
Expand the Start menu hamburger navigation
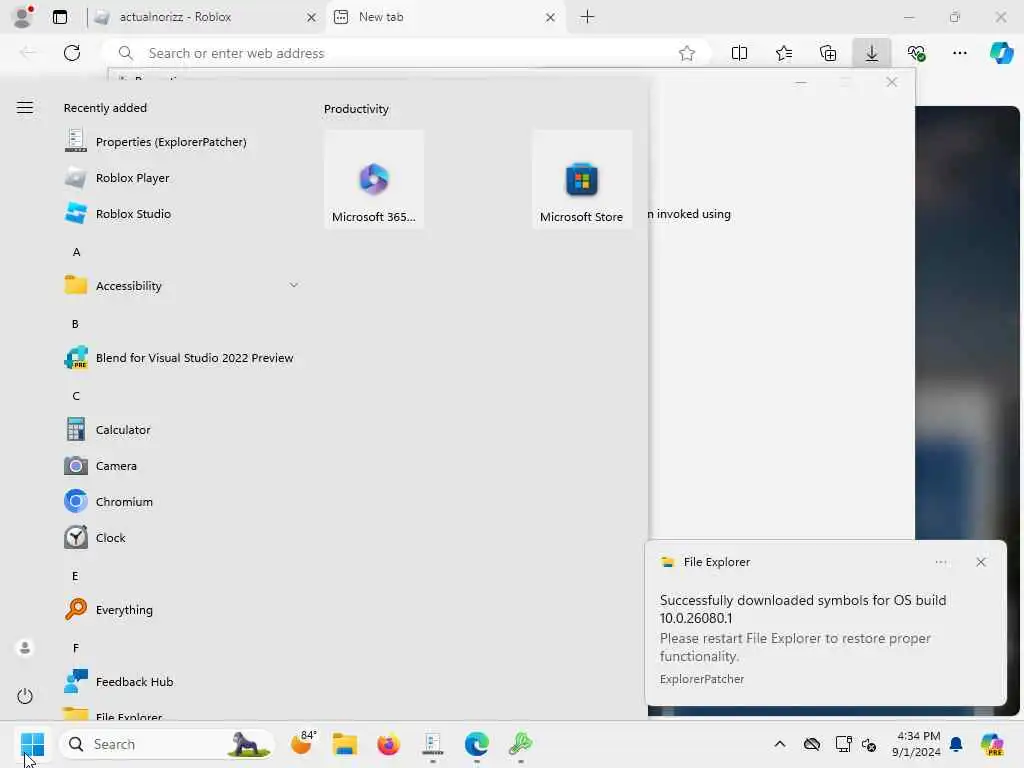(x=25, y=108)
